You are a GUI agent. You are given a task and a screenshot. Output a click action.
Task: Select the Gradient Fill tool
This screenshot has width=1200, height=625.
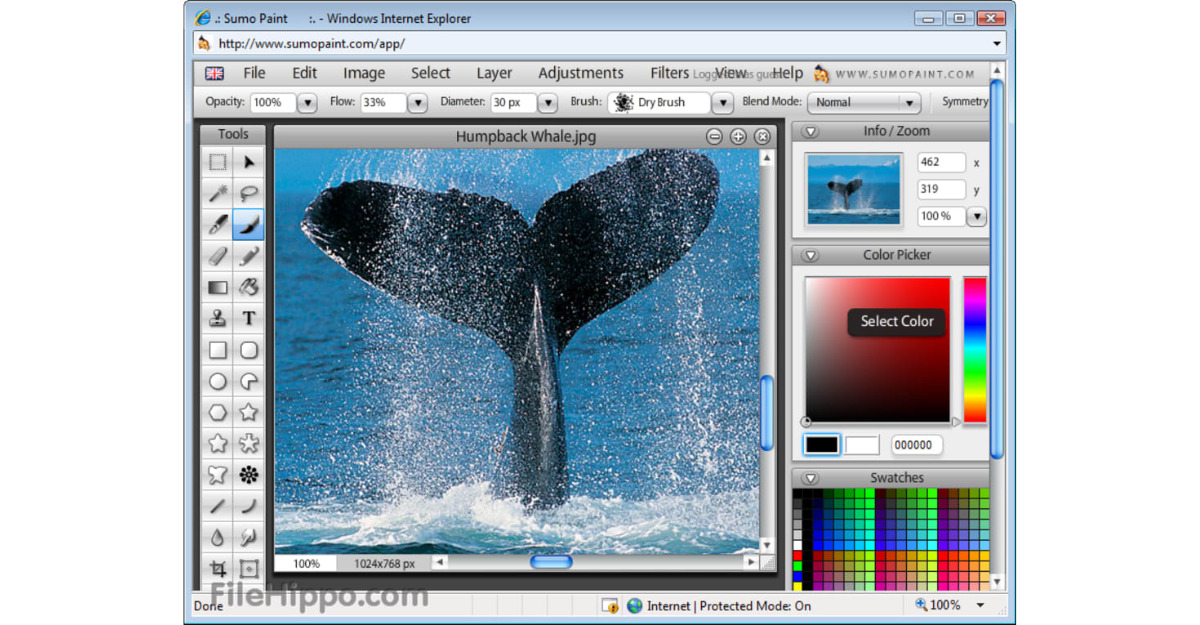217,287
